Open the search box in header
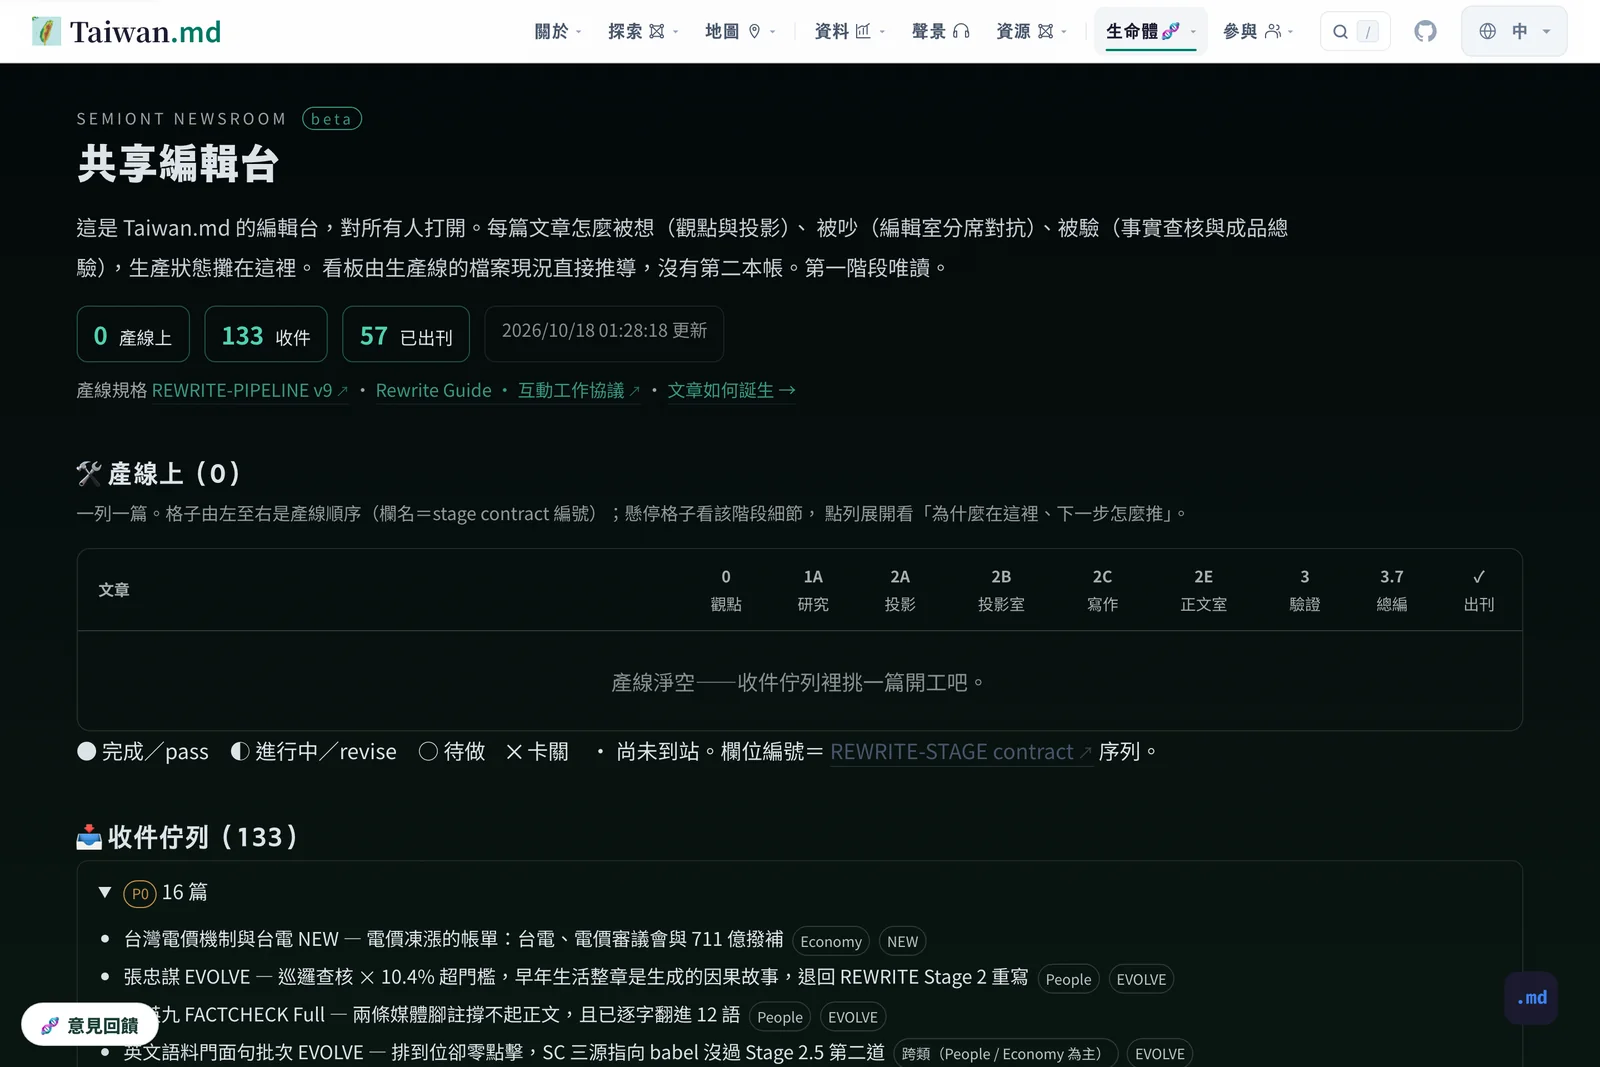The image size is (1600, 1067). tap(1355, 31)
